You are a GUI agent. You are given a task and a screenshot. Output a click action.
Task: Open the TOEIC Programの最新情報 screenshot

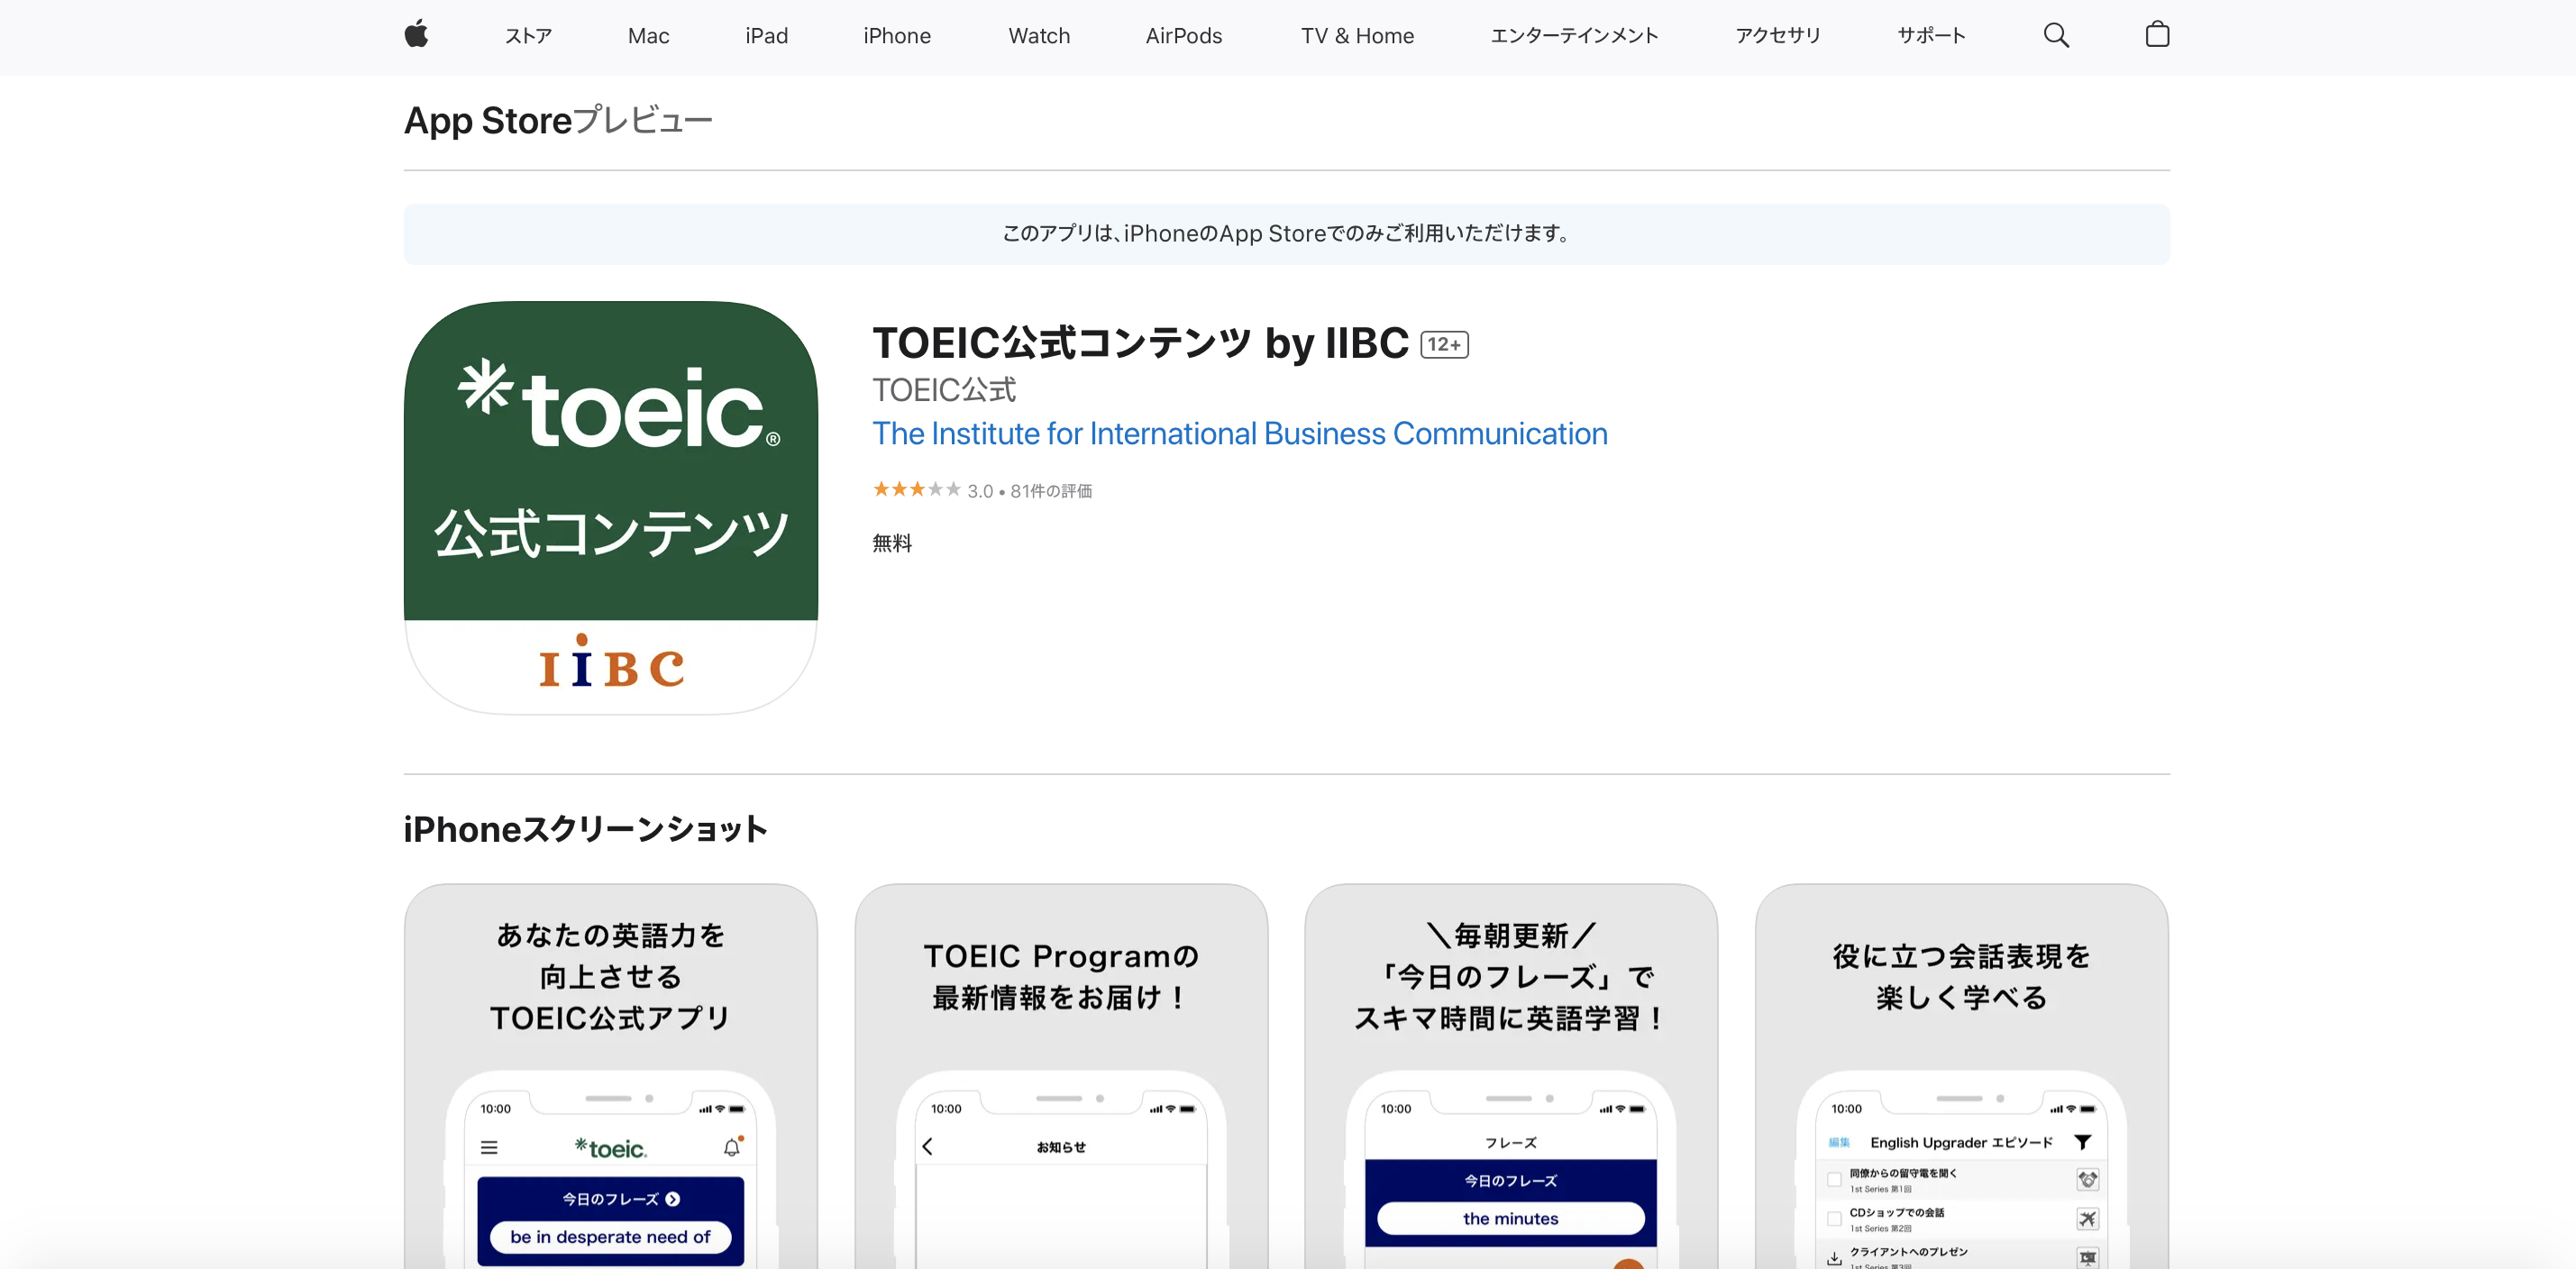point(1061,1076)
